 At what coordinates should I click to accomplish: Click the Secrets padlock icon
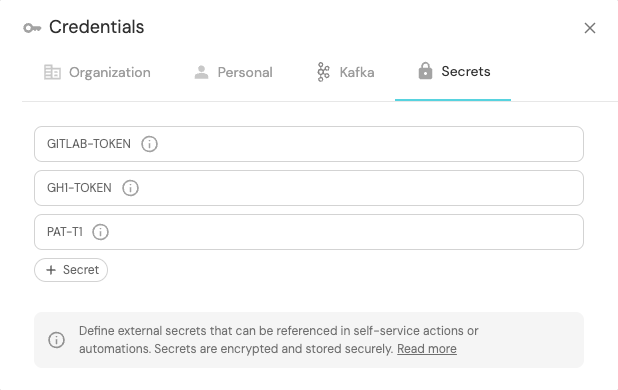click(425, 71)
